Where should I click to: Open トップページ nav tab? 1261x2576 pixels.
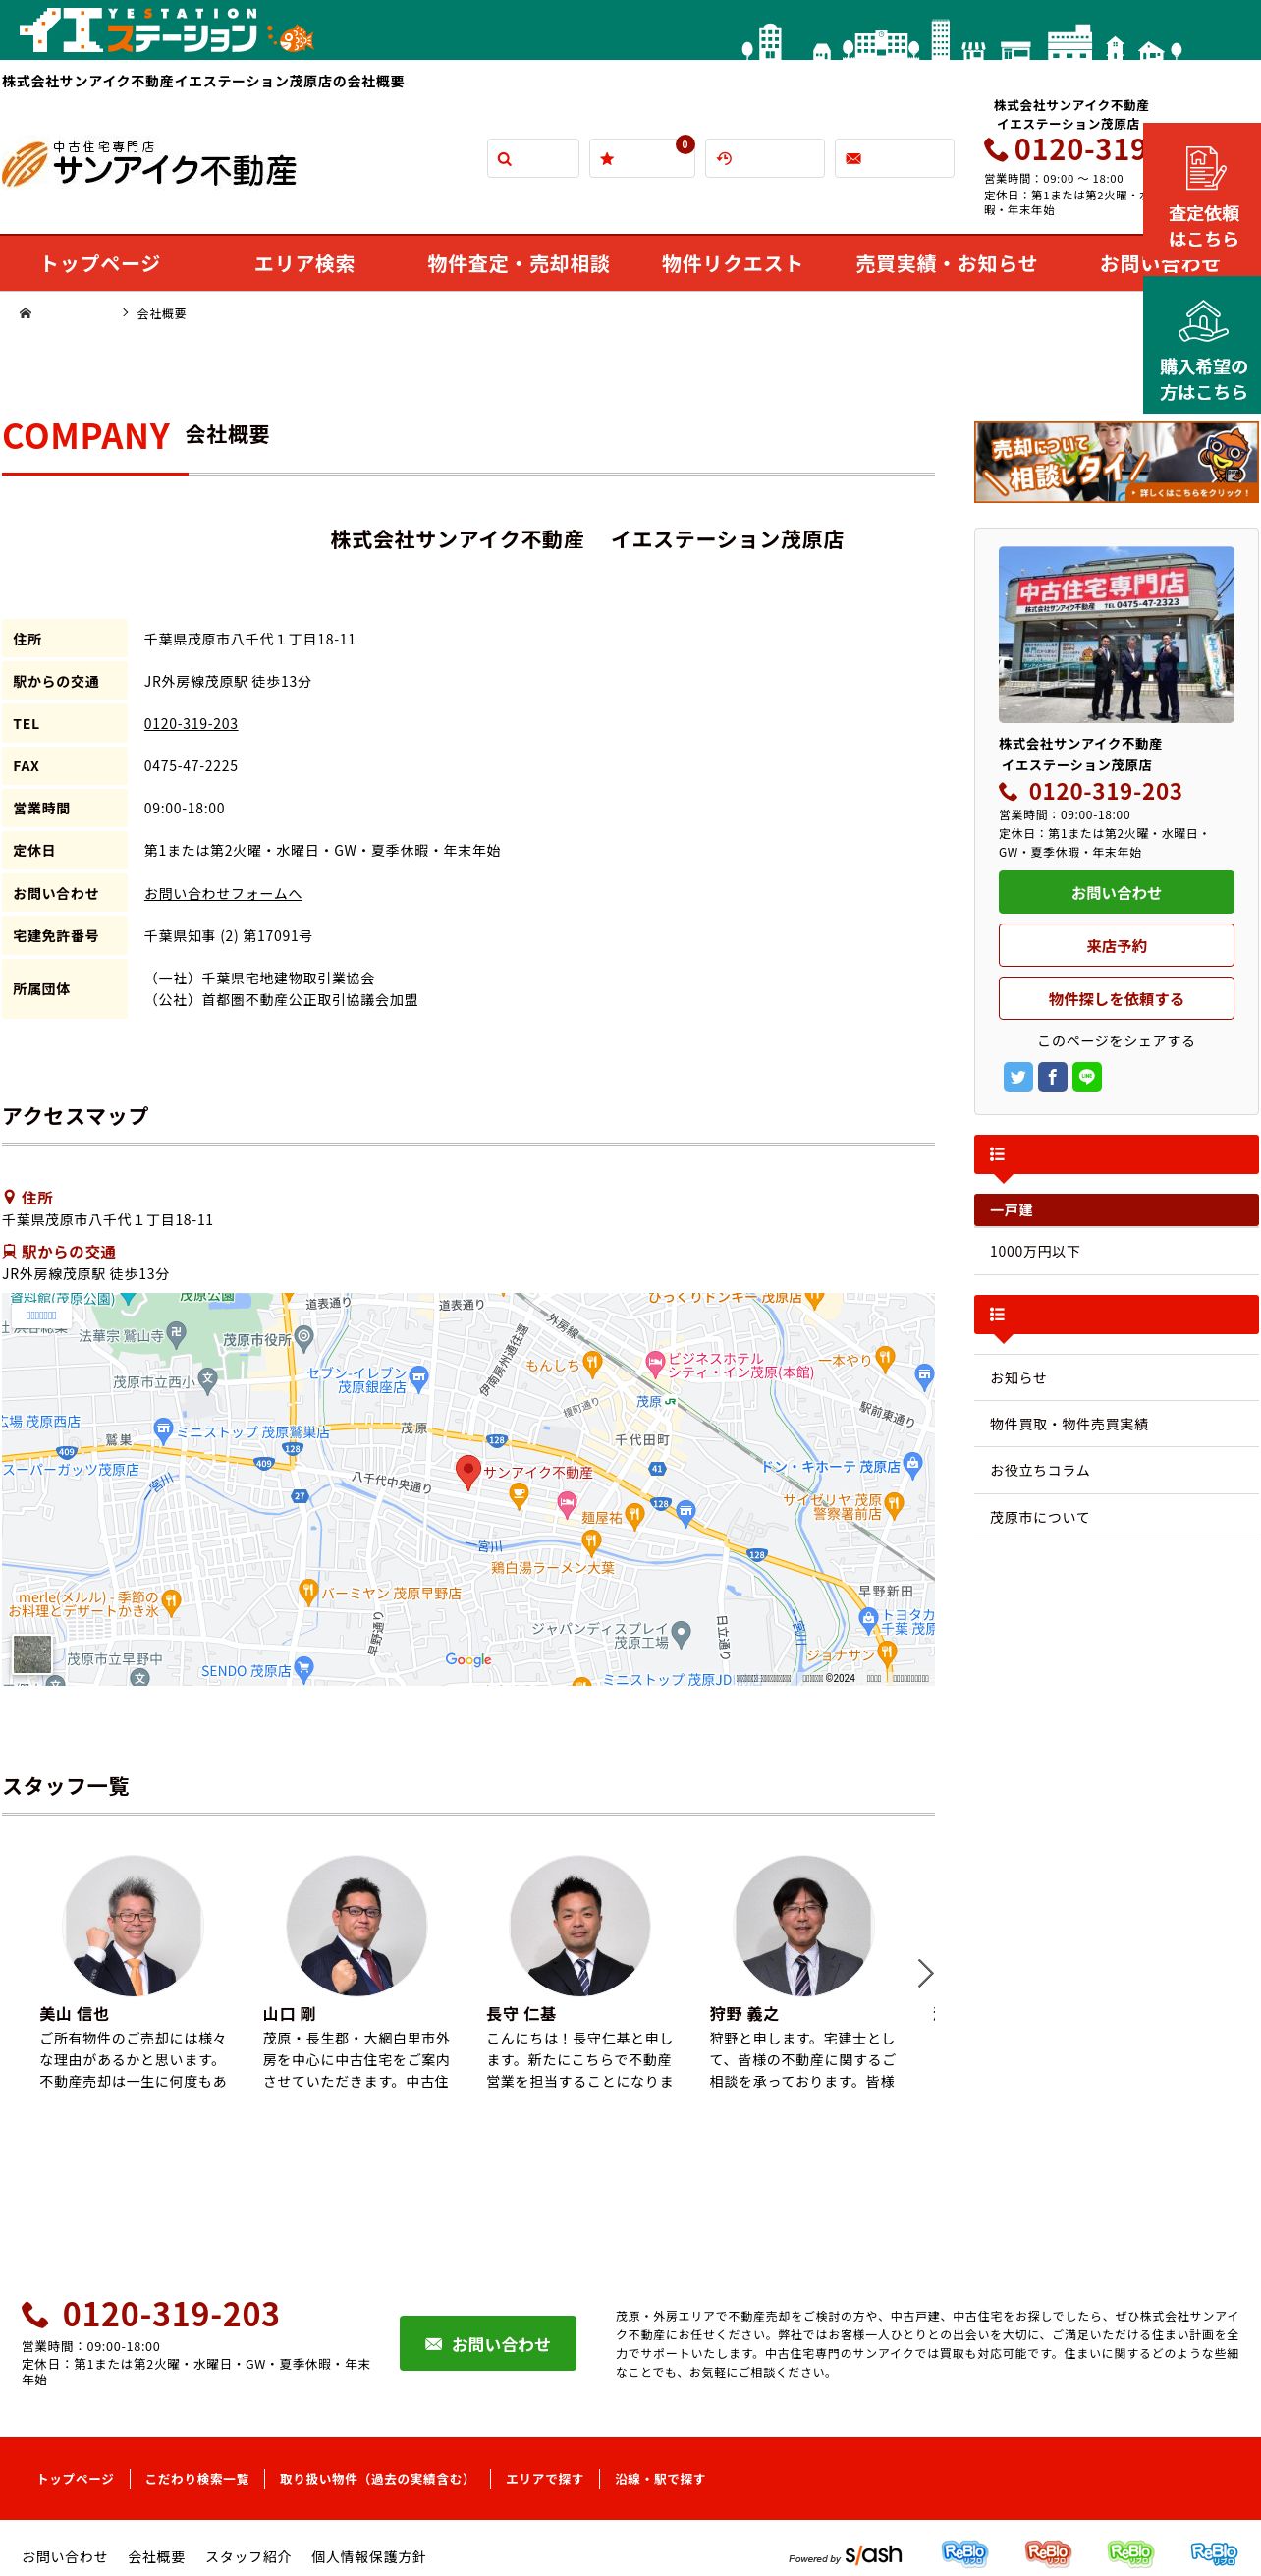pos(100,264)
